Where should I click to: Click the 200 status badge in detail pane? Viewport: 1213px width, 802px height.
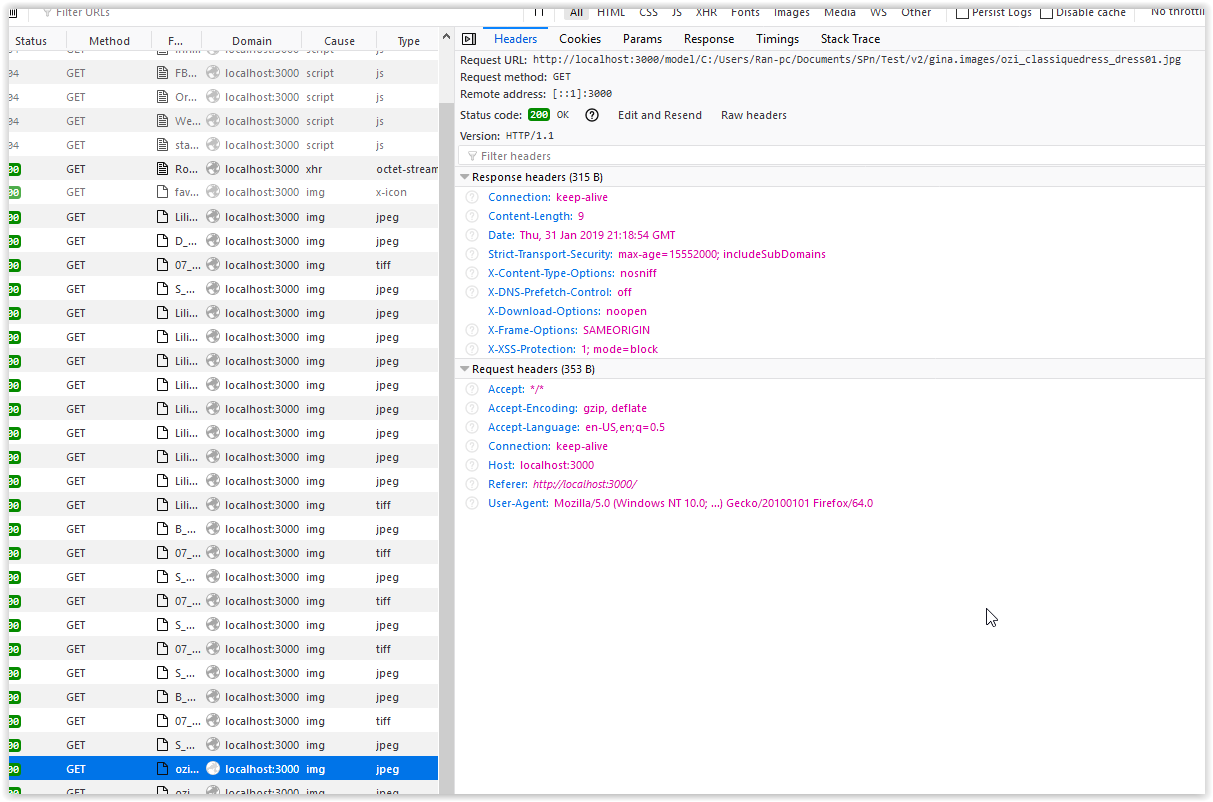(x=539, y=115)
